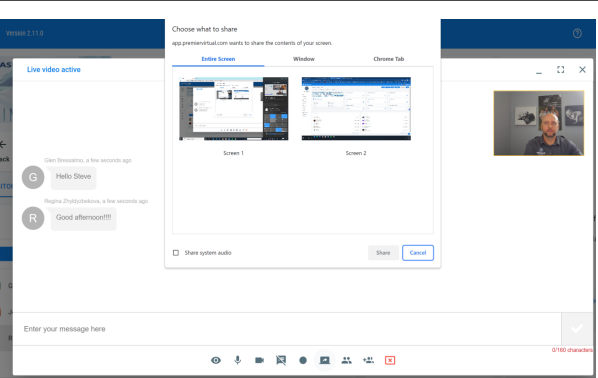The width and height of the screenshot is (598, 378).
Task: Enable the Share system audio checkbox
Action: (x=176, y=253)
